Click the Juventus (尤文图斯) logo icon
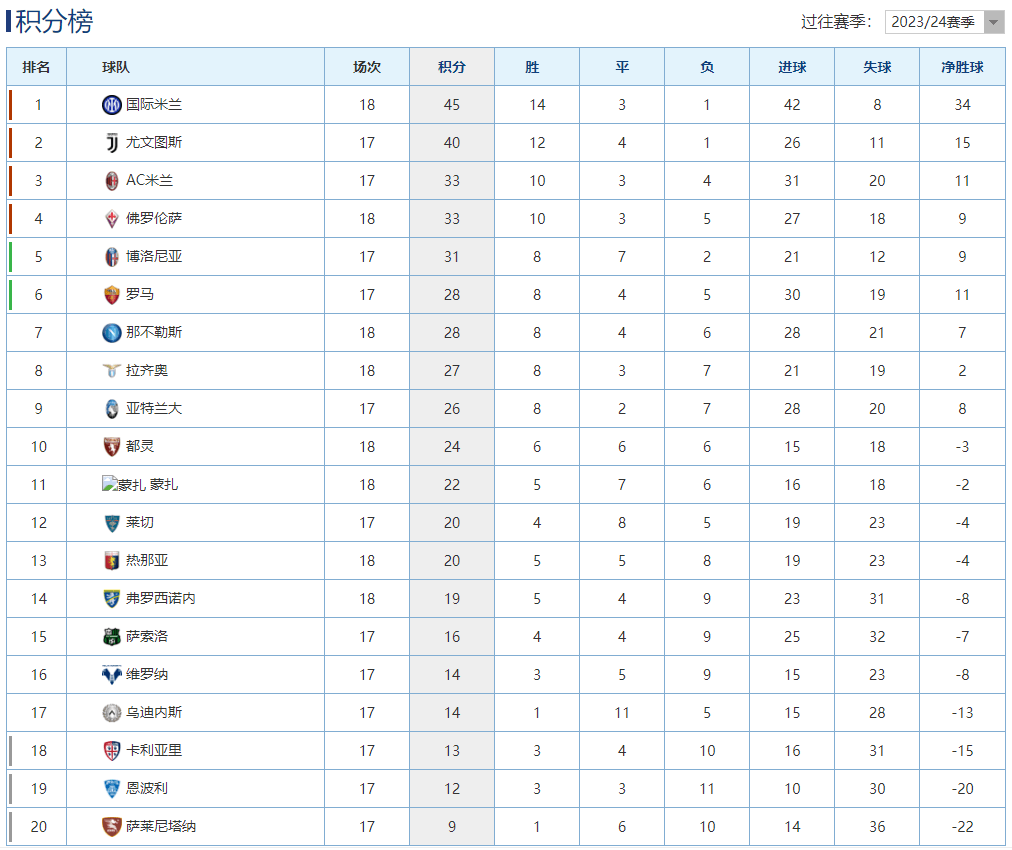The height and width of the screenshot is (850, 1012). point(112,143)
